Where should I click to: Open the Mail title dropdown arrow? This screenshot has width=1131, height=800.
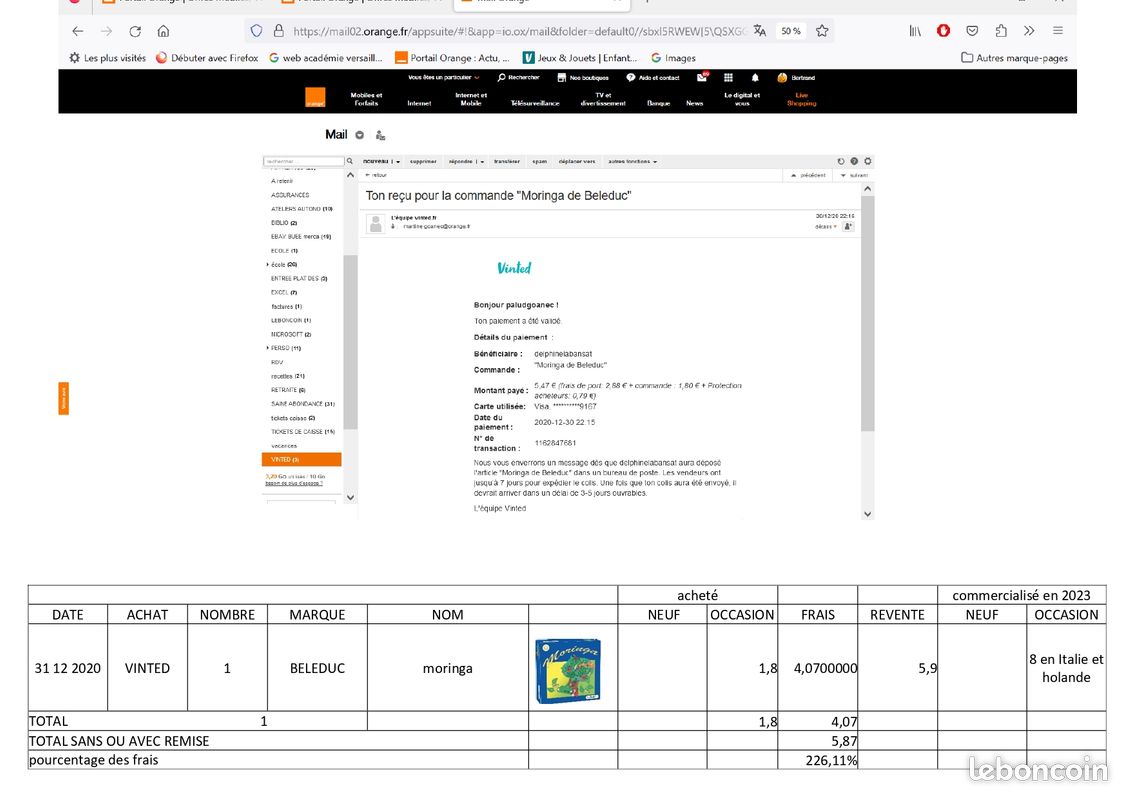click(x=359, y=135)
